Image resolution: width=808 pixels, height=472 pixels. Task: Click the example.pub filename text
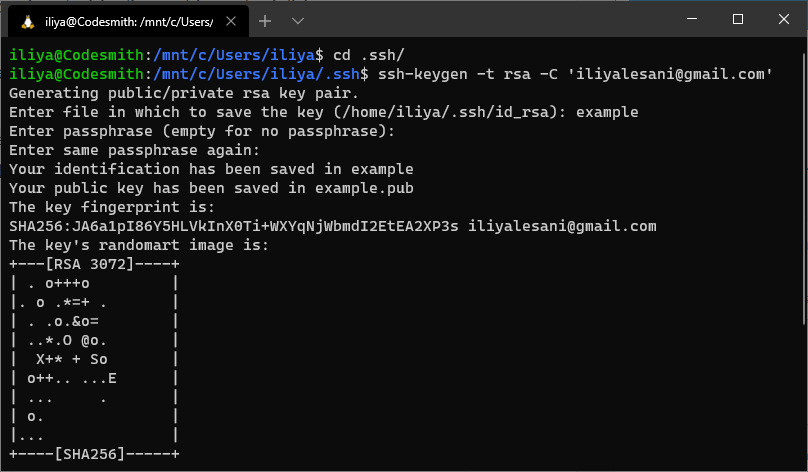coord(364,188)
